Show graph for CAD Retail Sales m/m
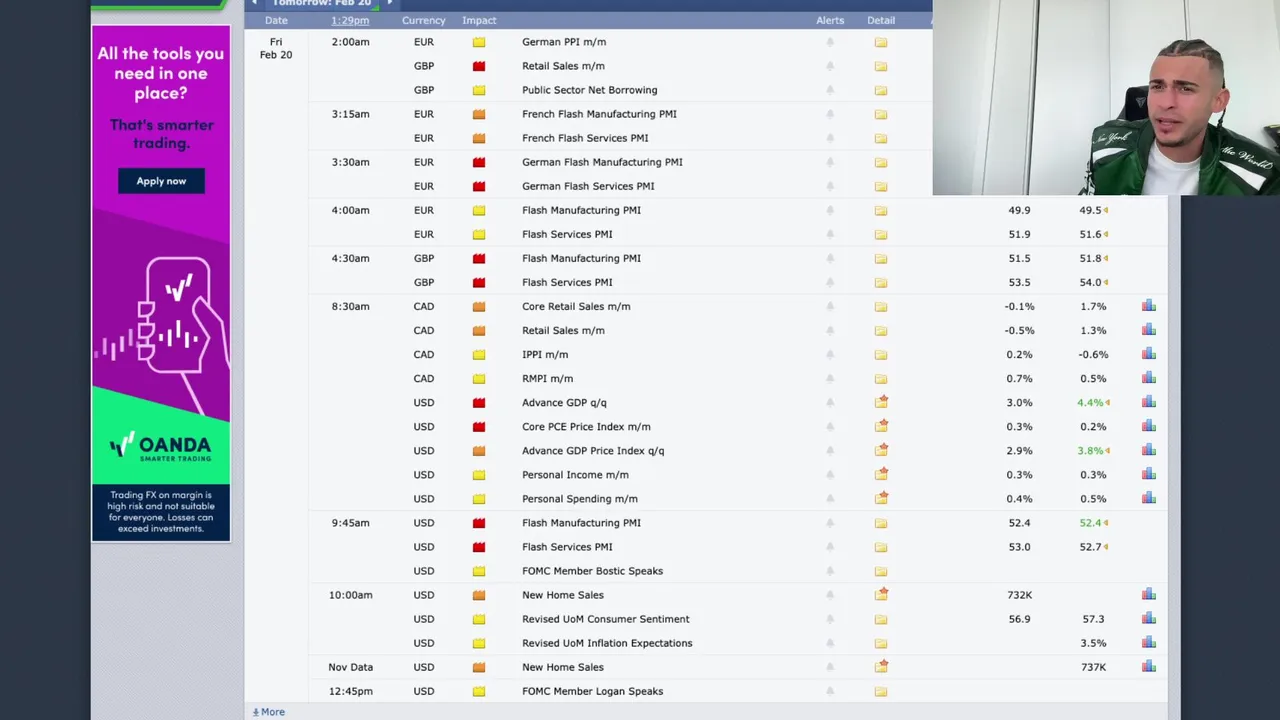The image size is (1280, 720). click(1149, 330)
